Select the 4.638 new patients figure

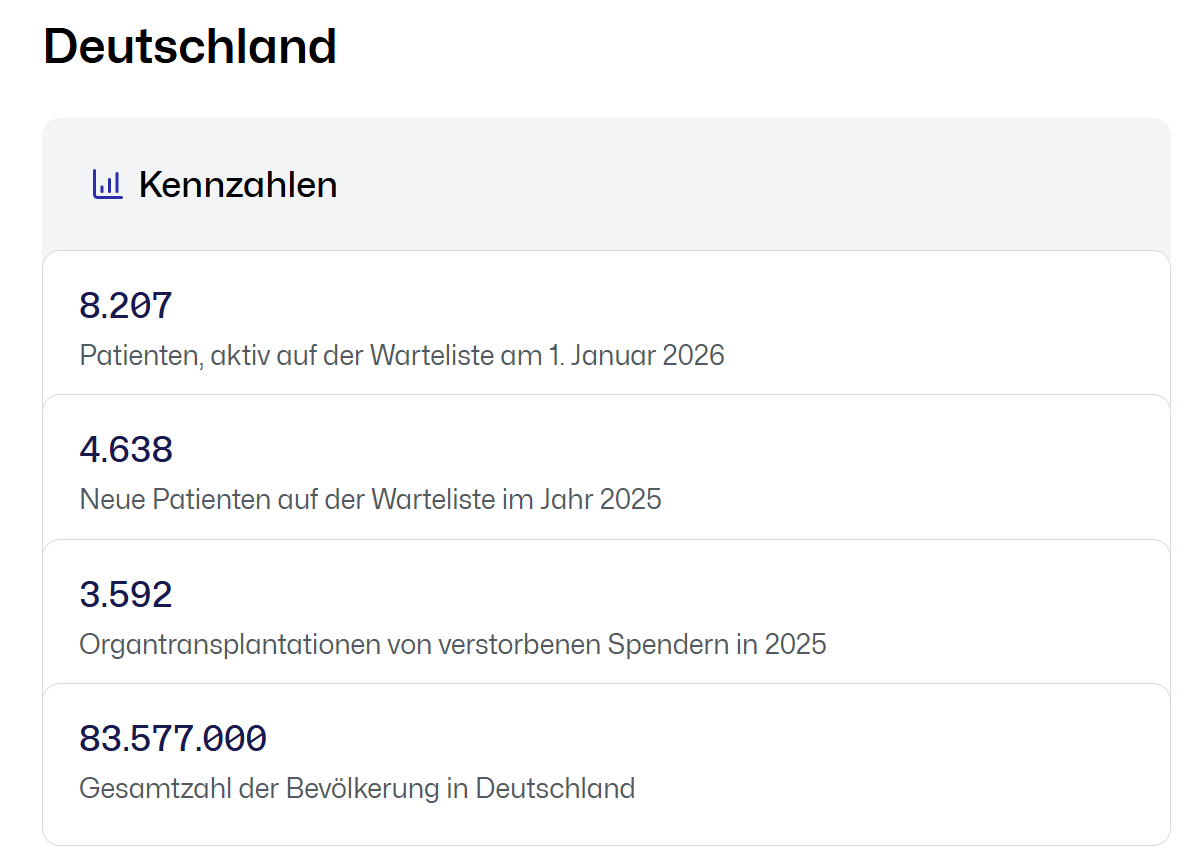click(x=126, y=450)
